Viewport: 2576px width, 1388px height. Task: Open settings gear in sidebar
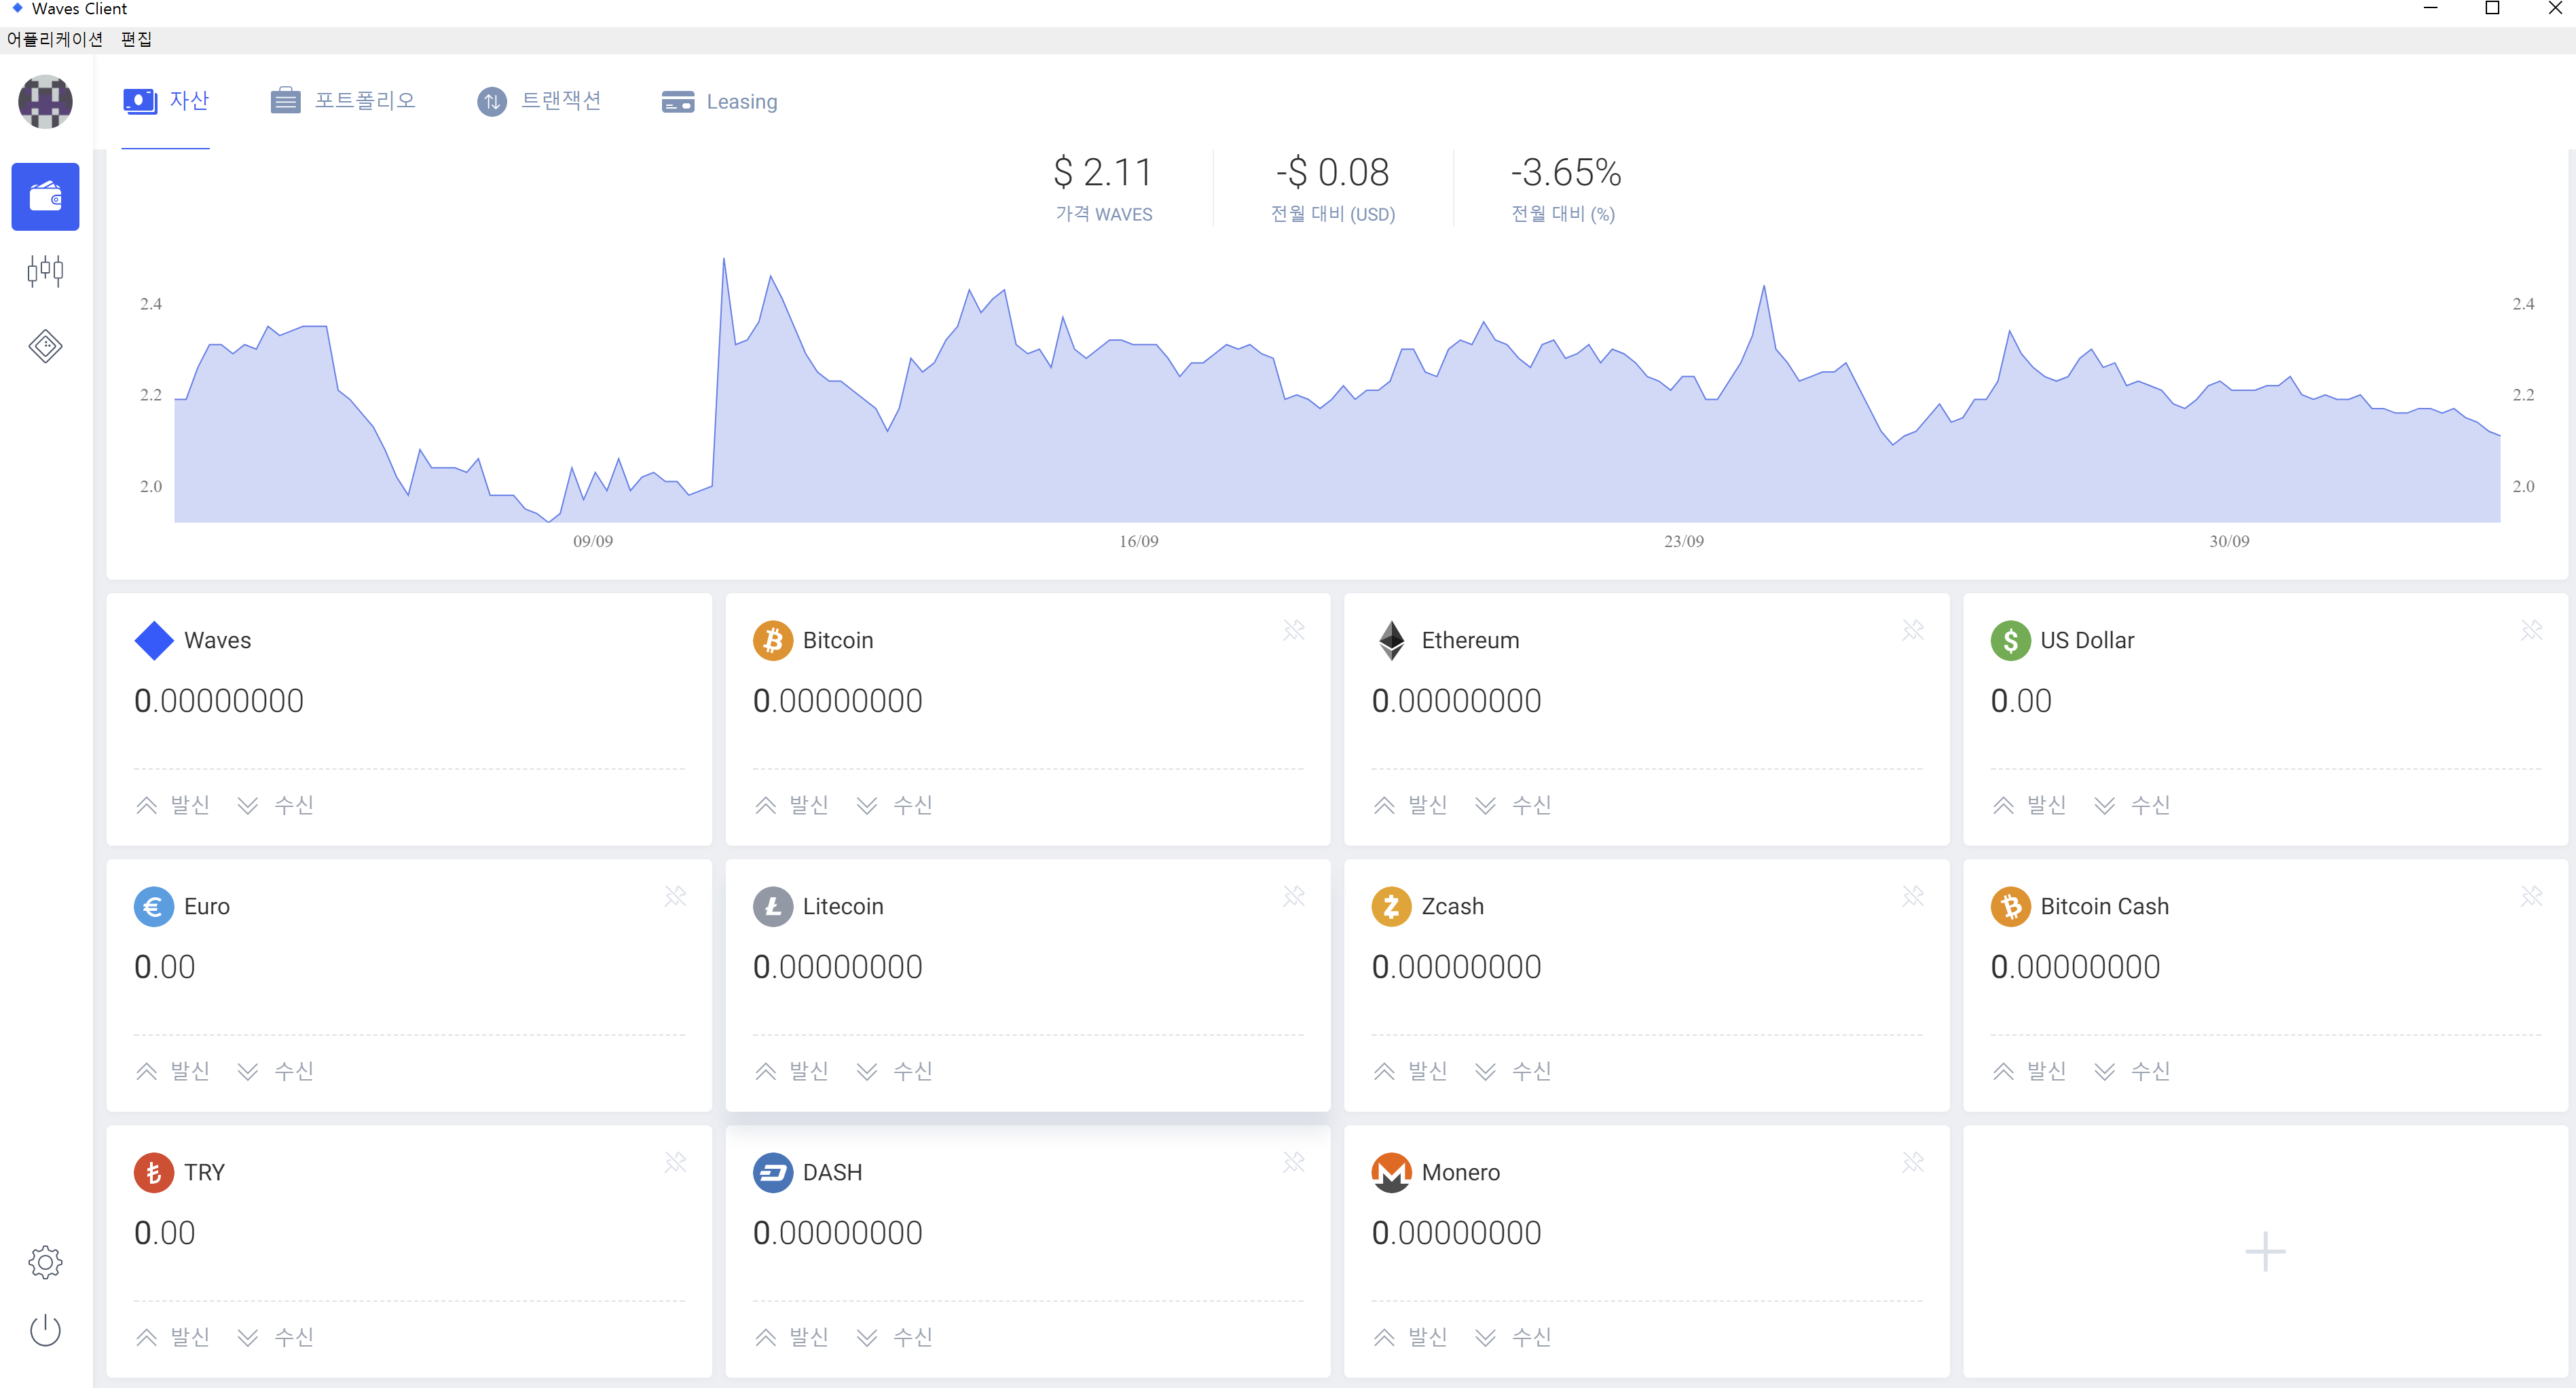coord(45,1262)
